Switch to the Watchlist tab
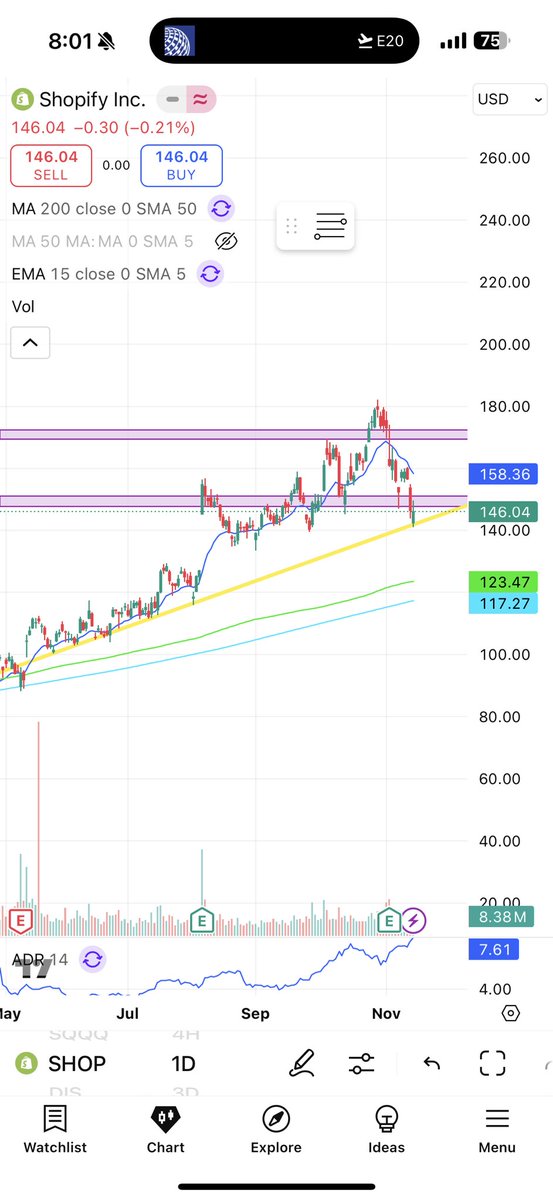The width and height of the screenshot is (553, 1200). click(55, 1130)
